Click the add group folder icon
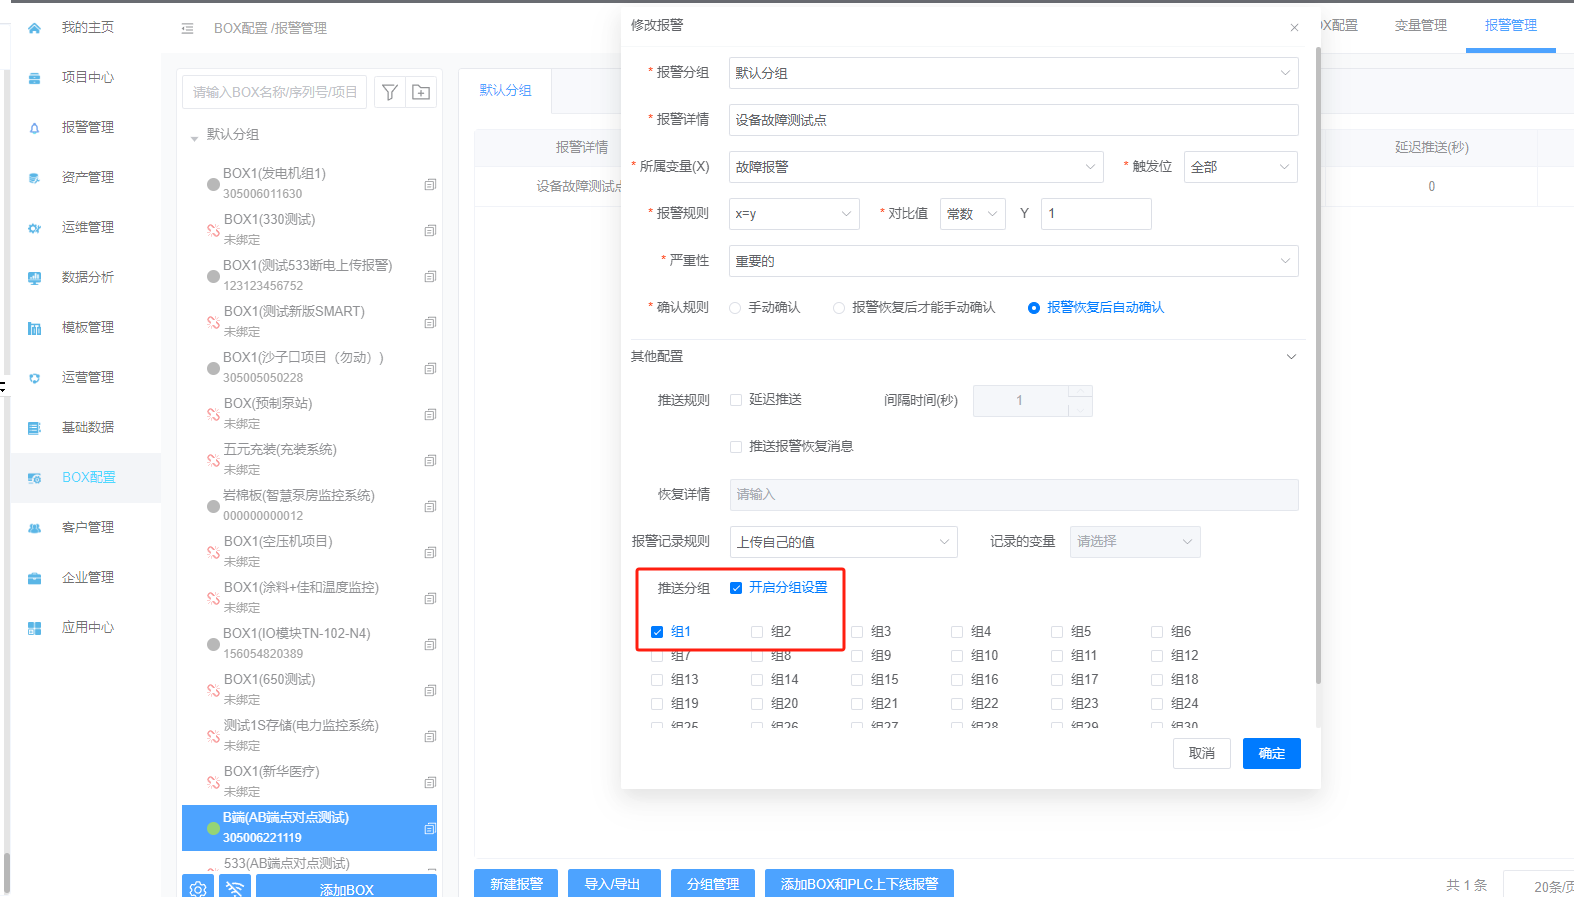The image size is (1574, 897). [421, 92]
